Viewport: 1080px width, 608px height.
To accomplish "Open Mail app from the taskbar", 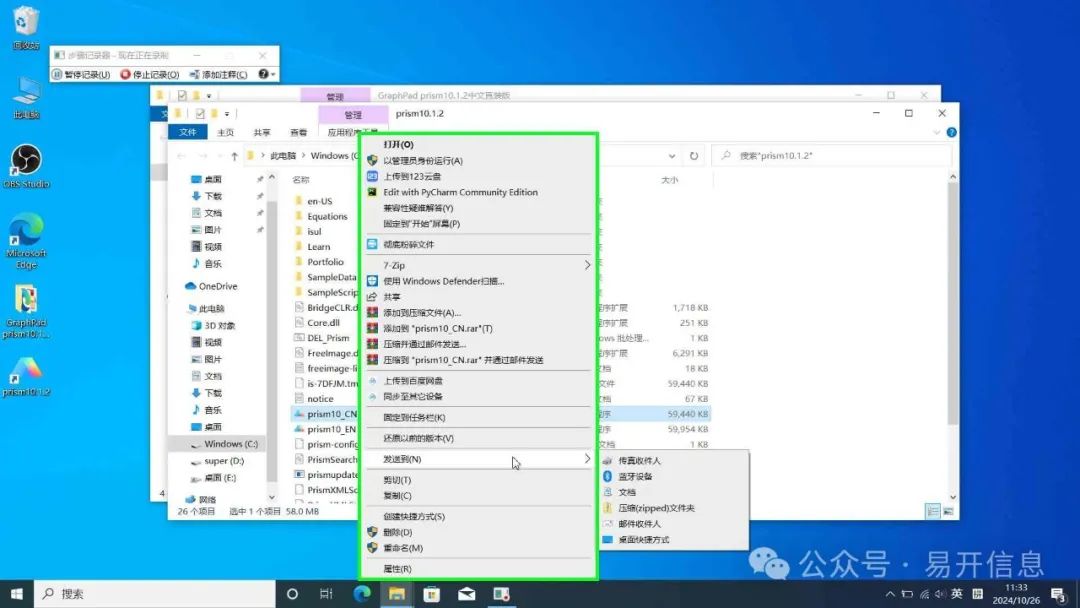I will (466, 594).
